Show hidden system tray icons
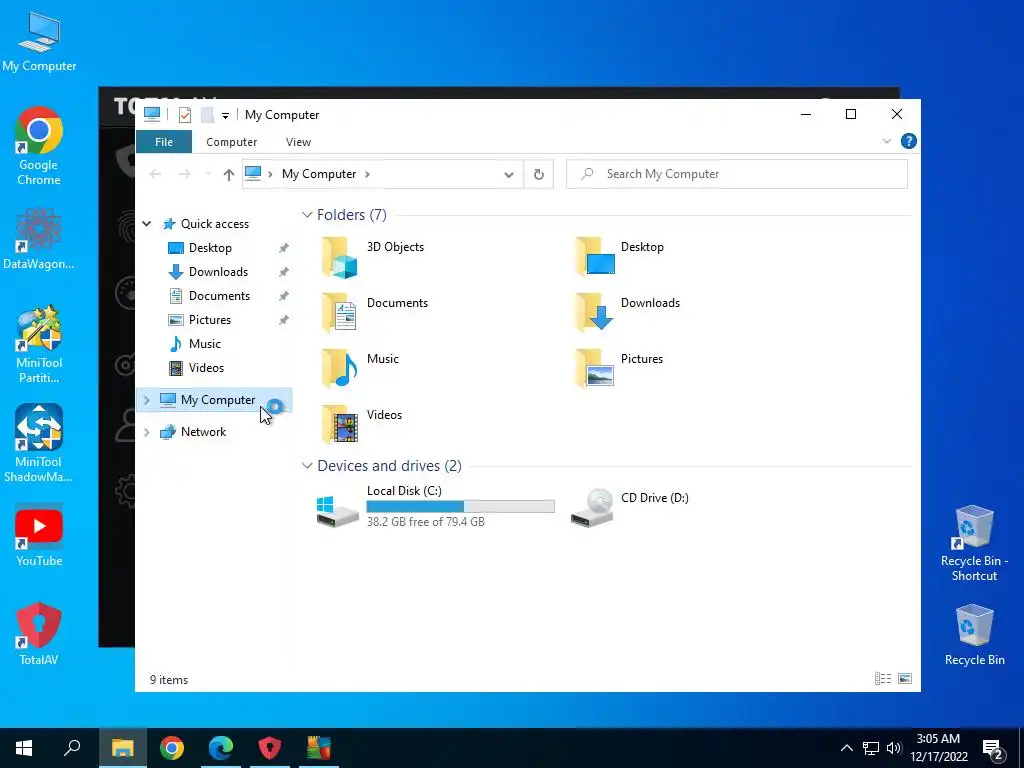 pos(846,748)
